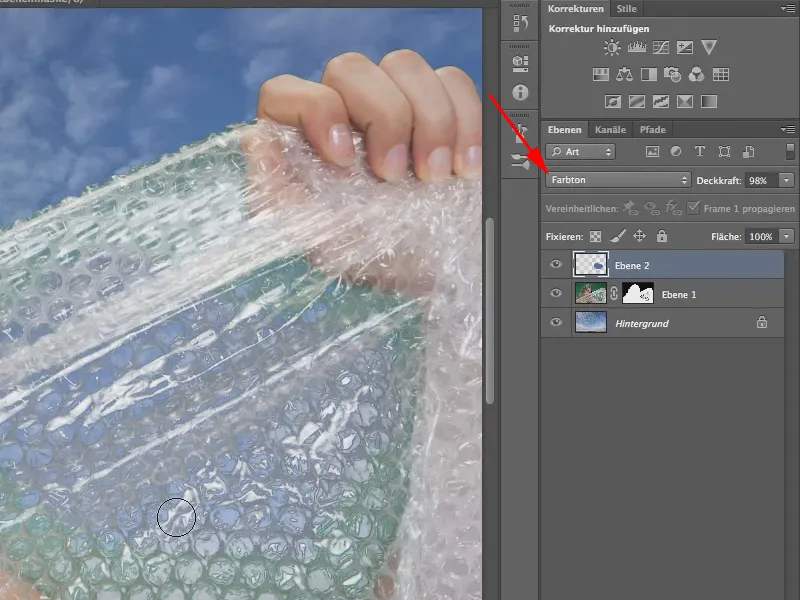Add a Gradient Map adjustment
The image size is (800, 600).
[709, 102]
